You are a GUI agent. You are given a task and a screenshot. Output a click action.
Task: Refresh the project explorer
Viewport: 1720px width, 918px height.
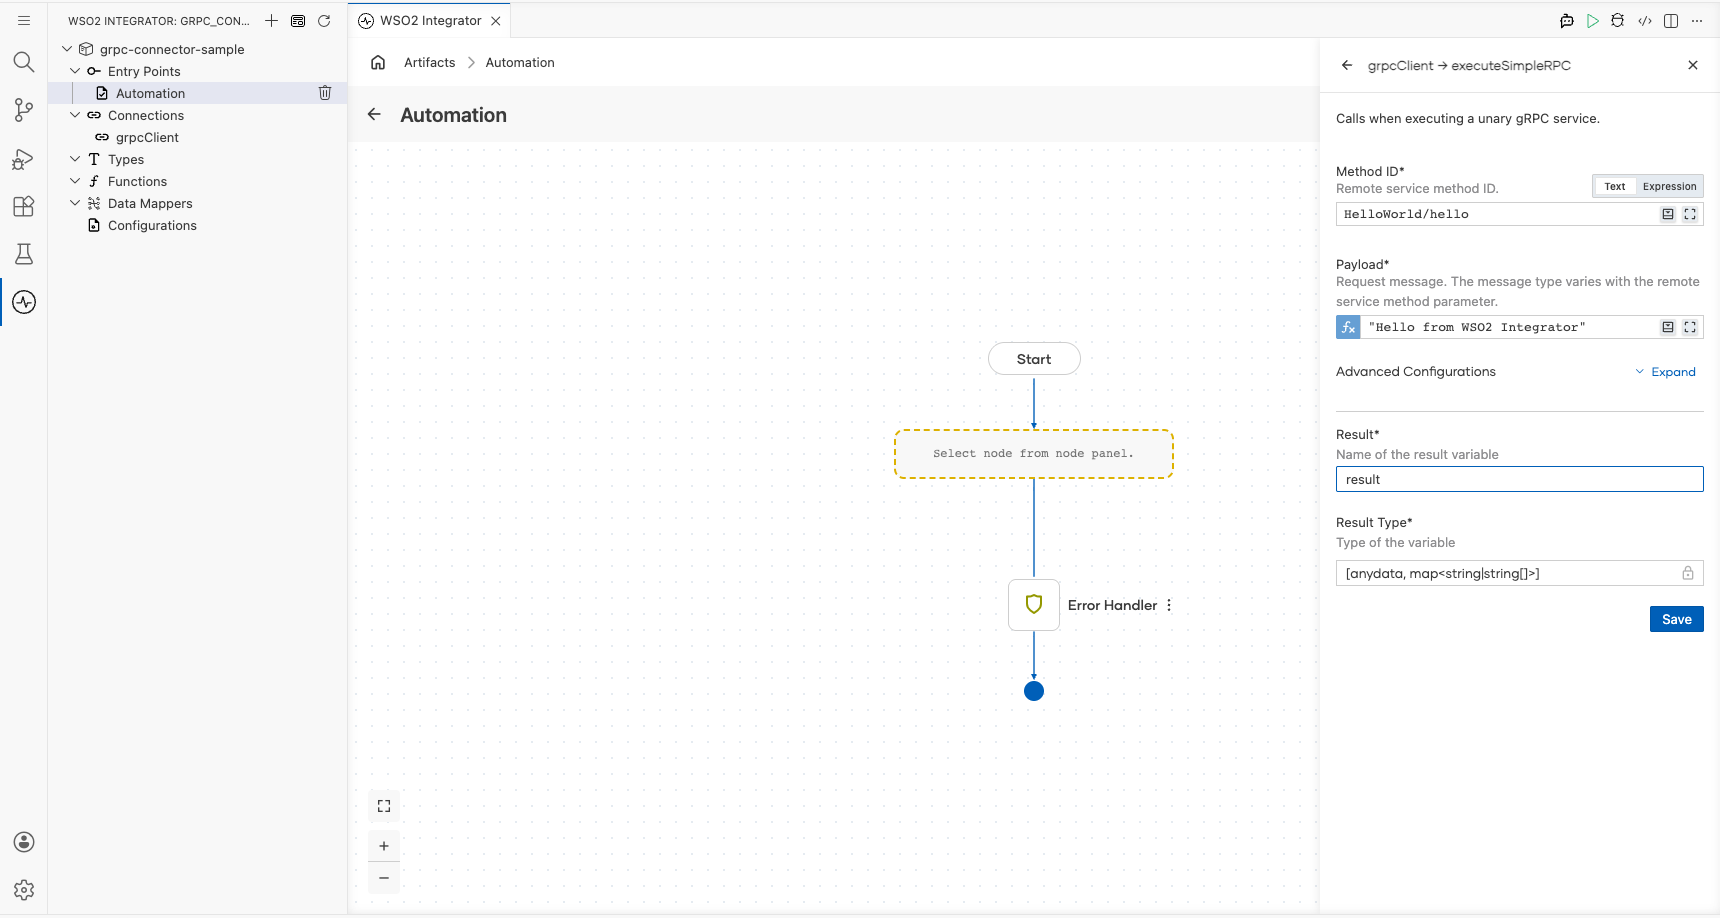324,20
